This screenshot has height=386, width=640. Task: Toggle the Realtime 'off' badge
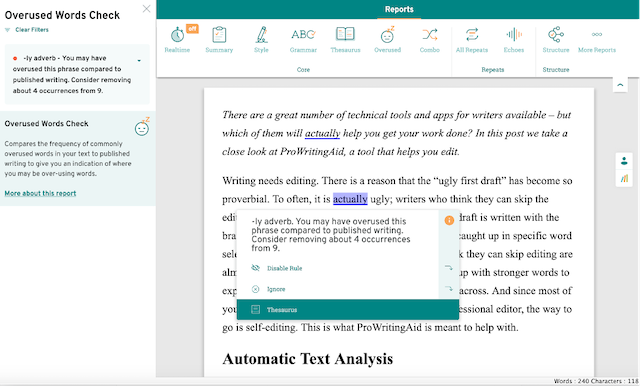coord(192,29)
